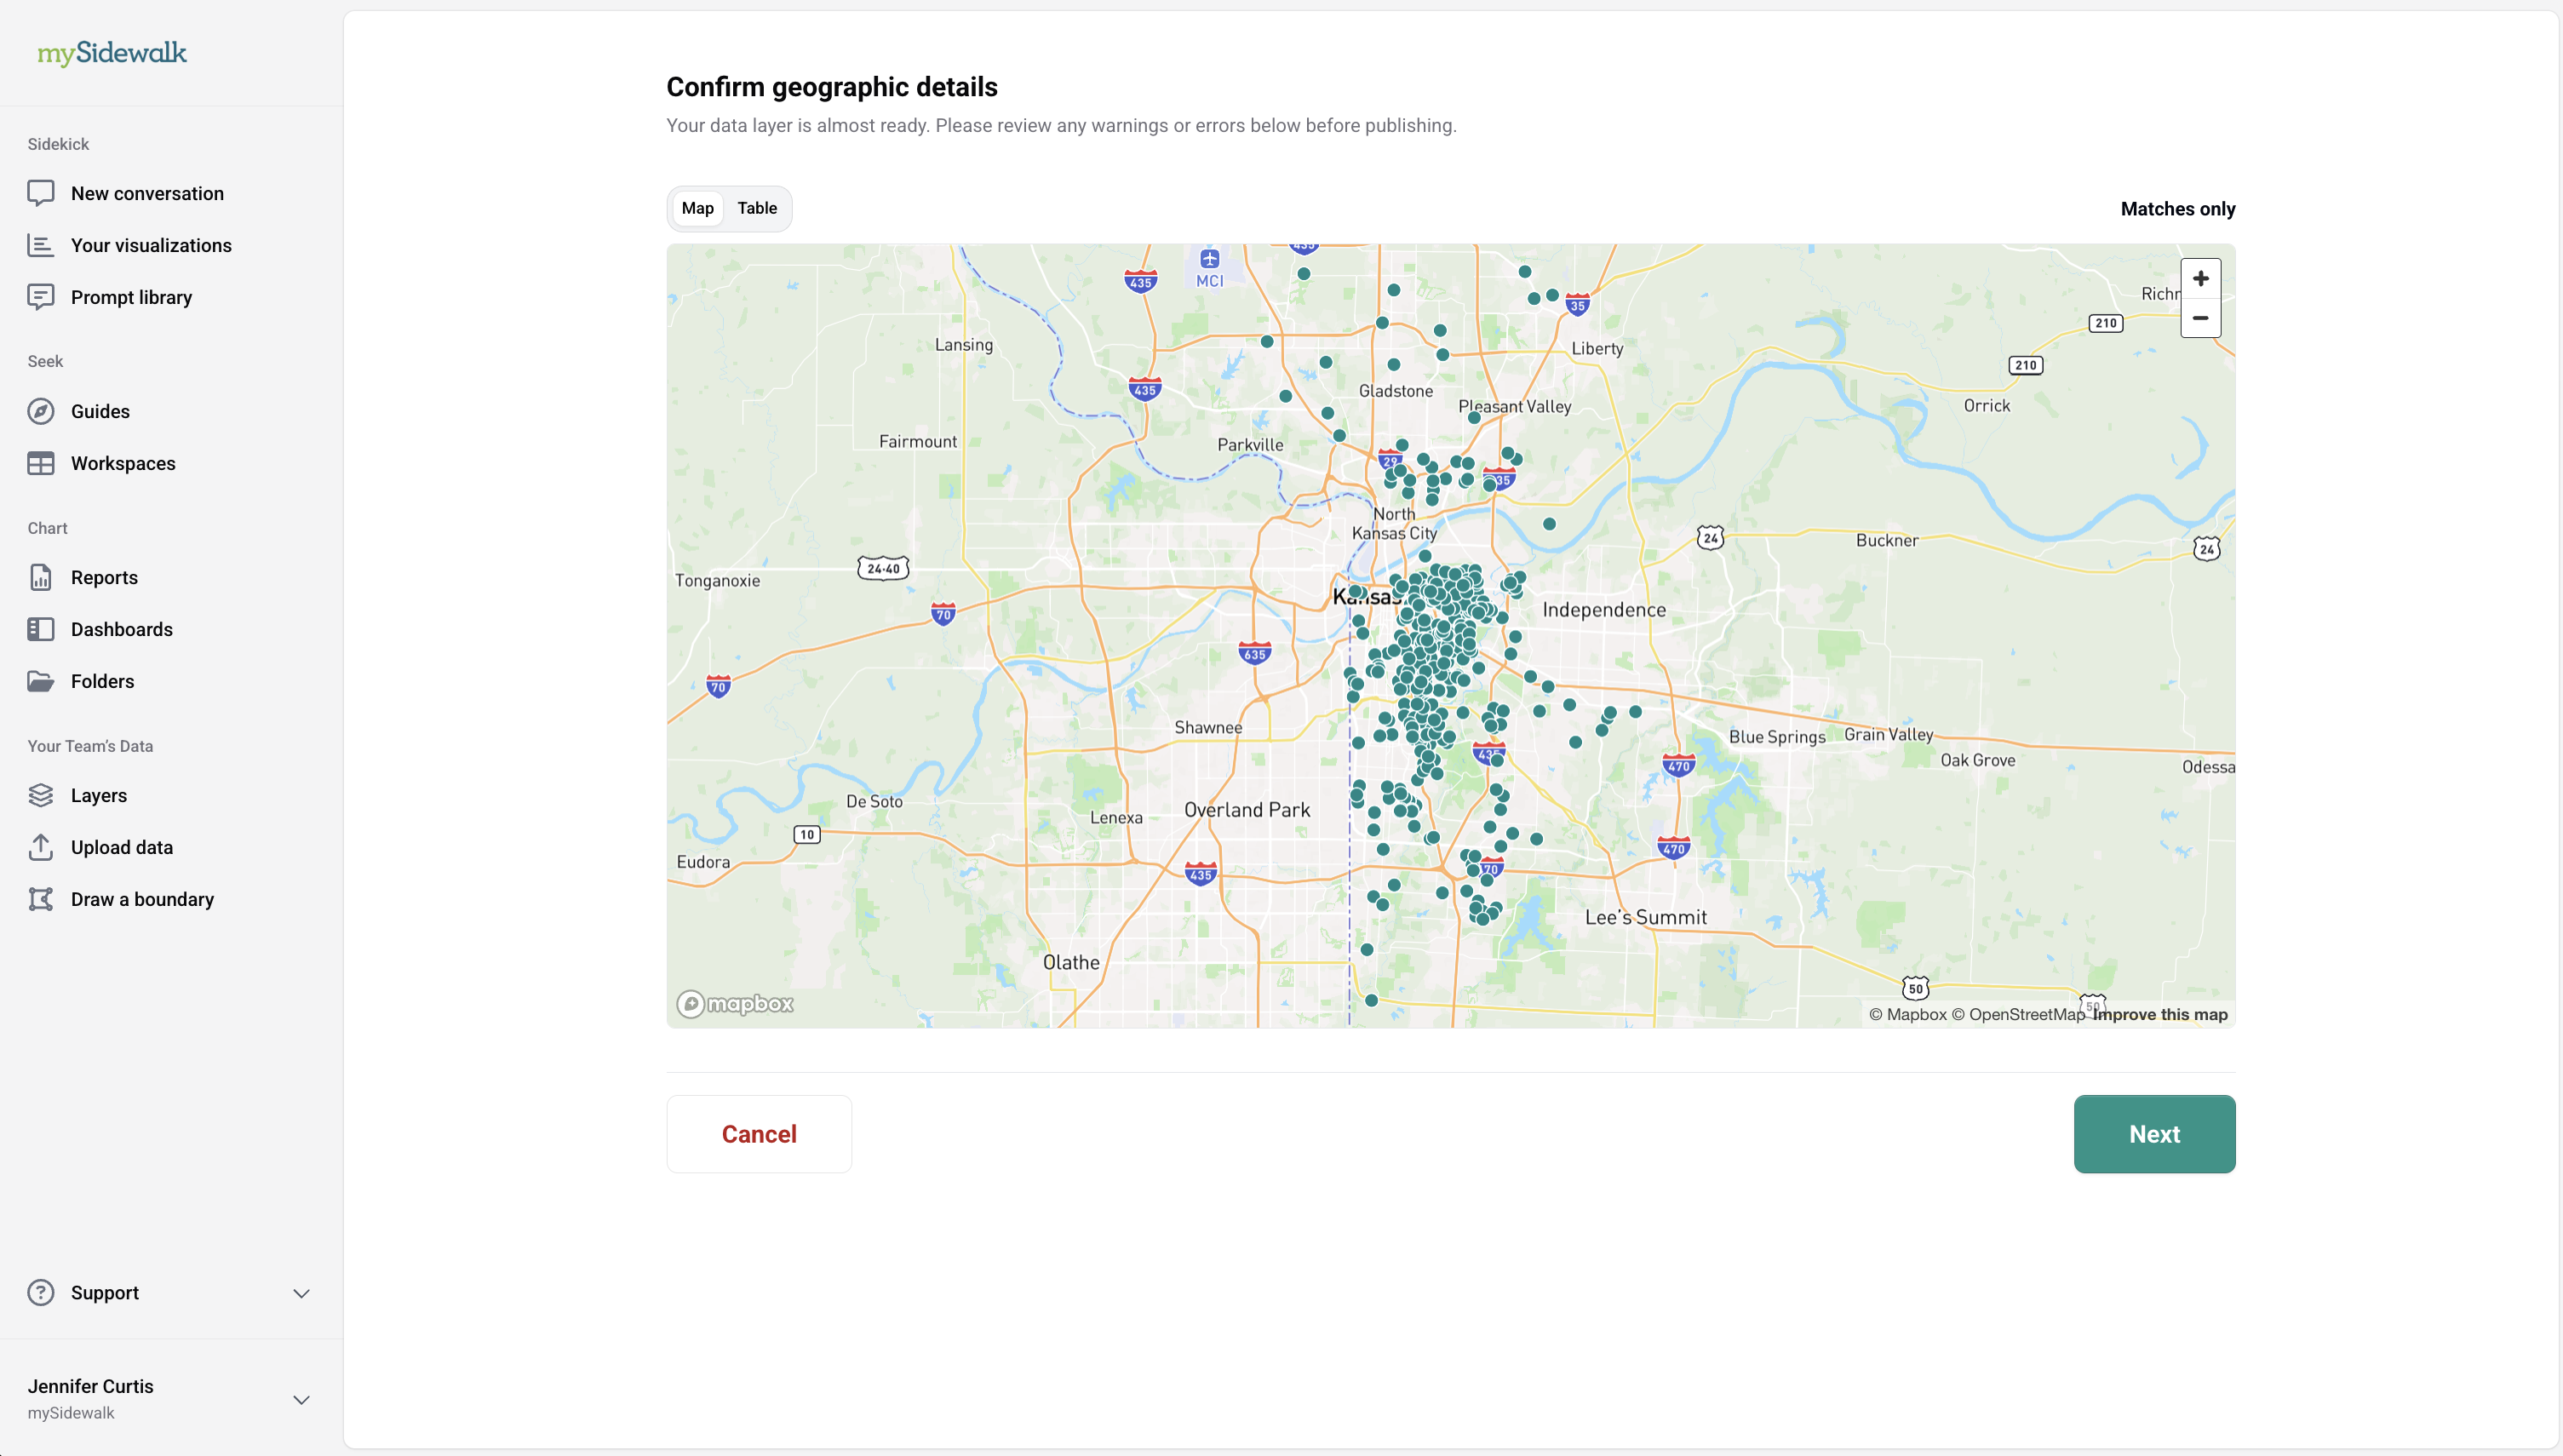Open the Improve this map link
The width and height of the screenshot is (2563, 1456).
2160,1014
